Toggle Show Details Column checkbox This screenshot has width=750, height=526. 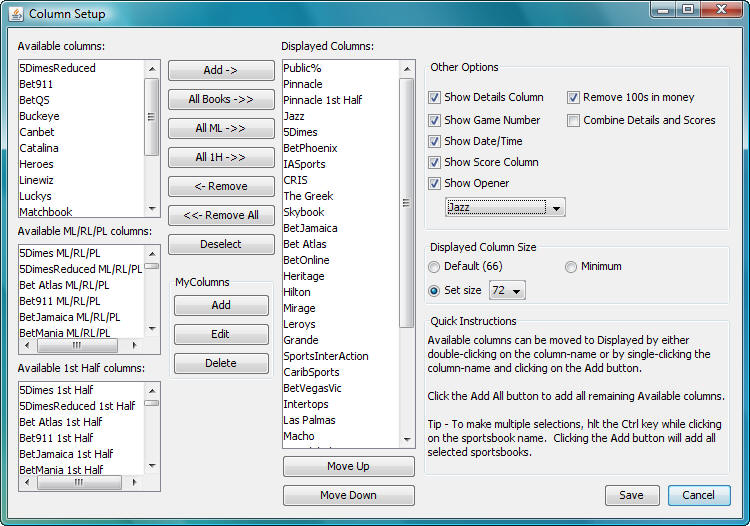pos(434,98)
